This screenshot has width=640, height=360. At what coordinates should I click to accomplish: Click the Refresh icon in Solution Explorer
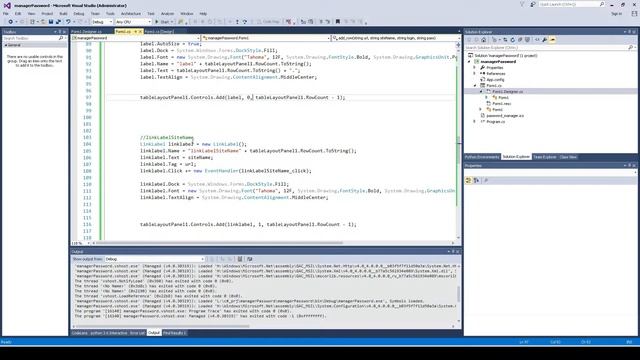[x=513, y=40]
